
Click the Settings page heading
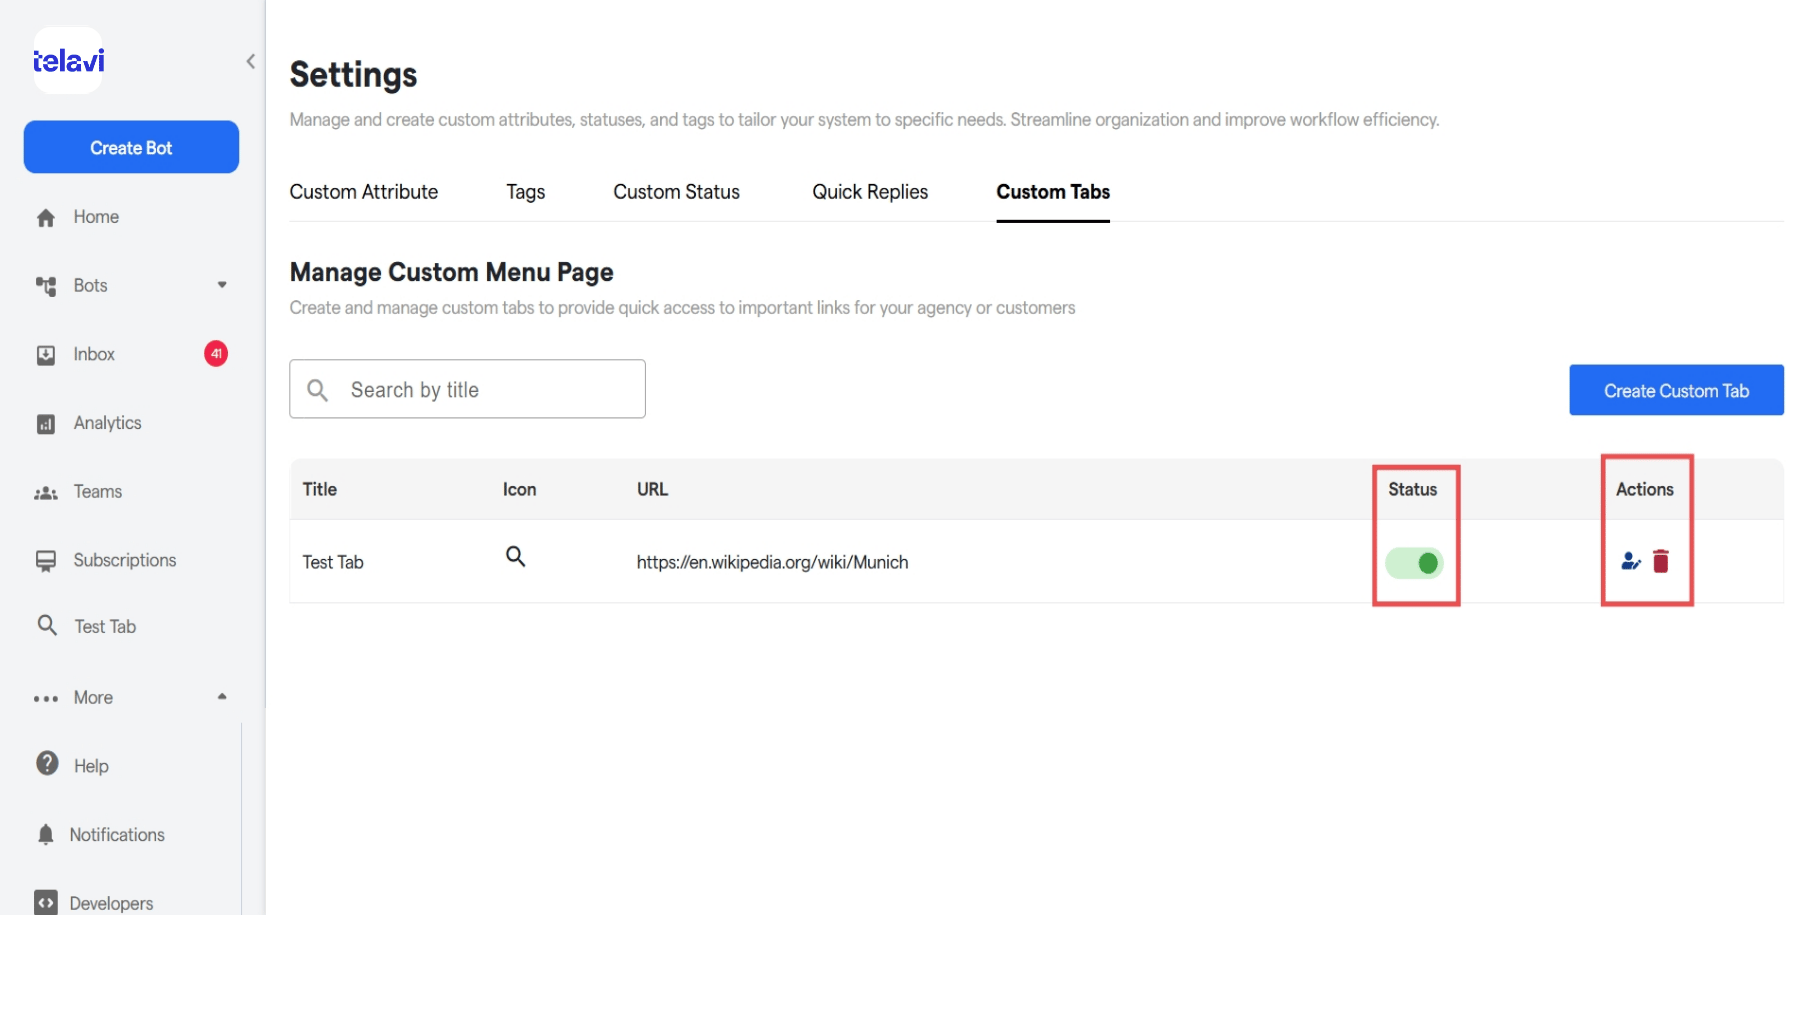(x=353, y=75)
